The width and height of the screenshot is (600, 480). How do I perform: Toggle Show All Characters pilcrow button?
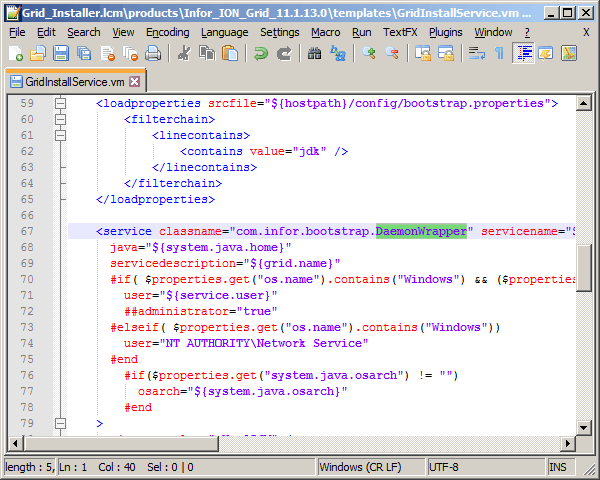(x=499, y=54)
